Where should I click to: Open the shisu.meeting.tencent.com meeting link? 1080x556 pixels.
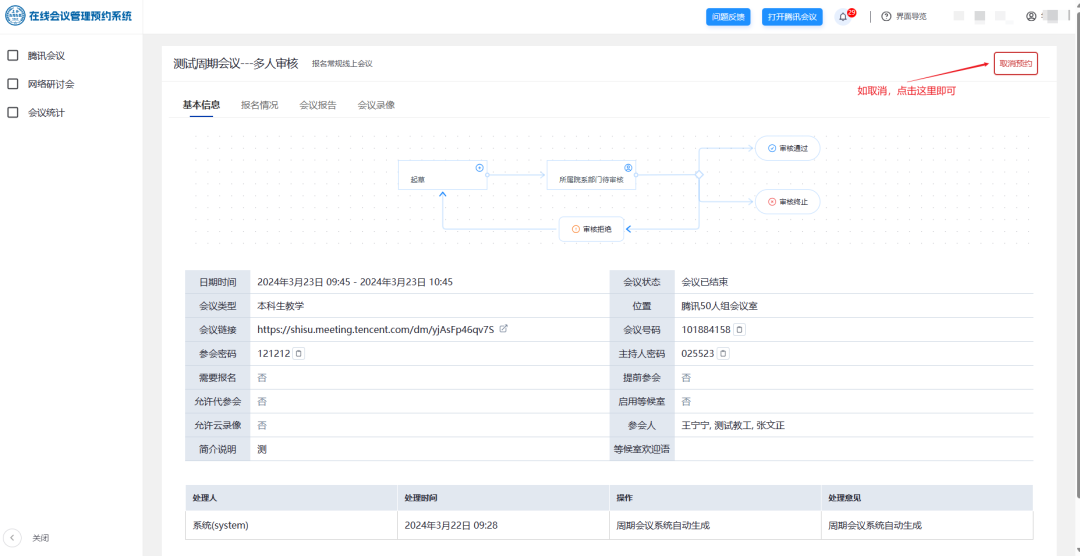pos(375,329)
